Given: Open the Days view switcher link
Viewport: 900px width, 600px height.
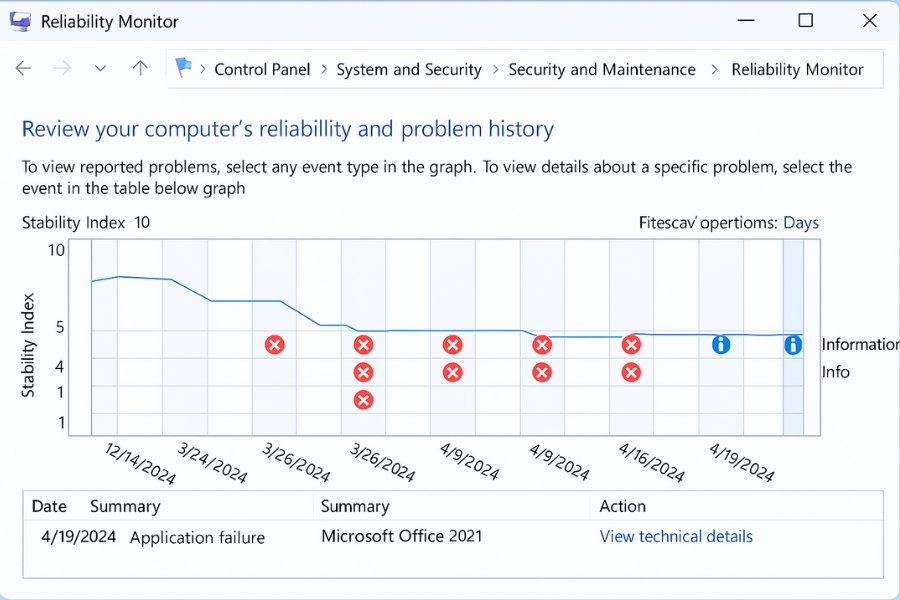Looking at the screenshot, I should coord(800,222).
